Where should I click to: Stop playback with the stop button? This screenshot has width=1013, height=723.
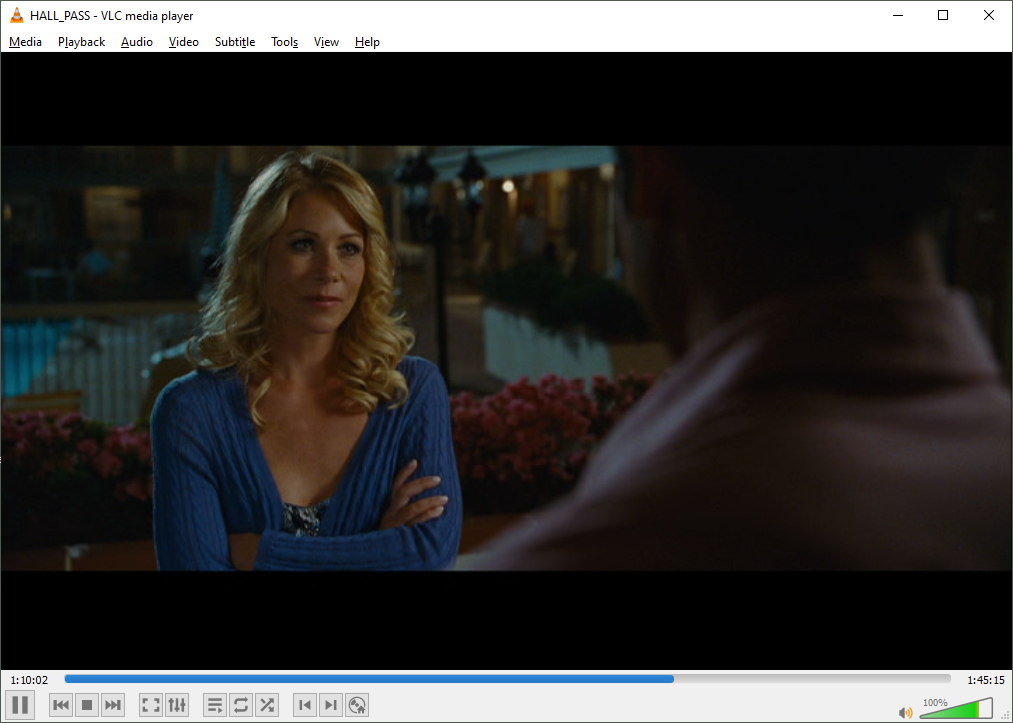(x=87, y=705)
